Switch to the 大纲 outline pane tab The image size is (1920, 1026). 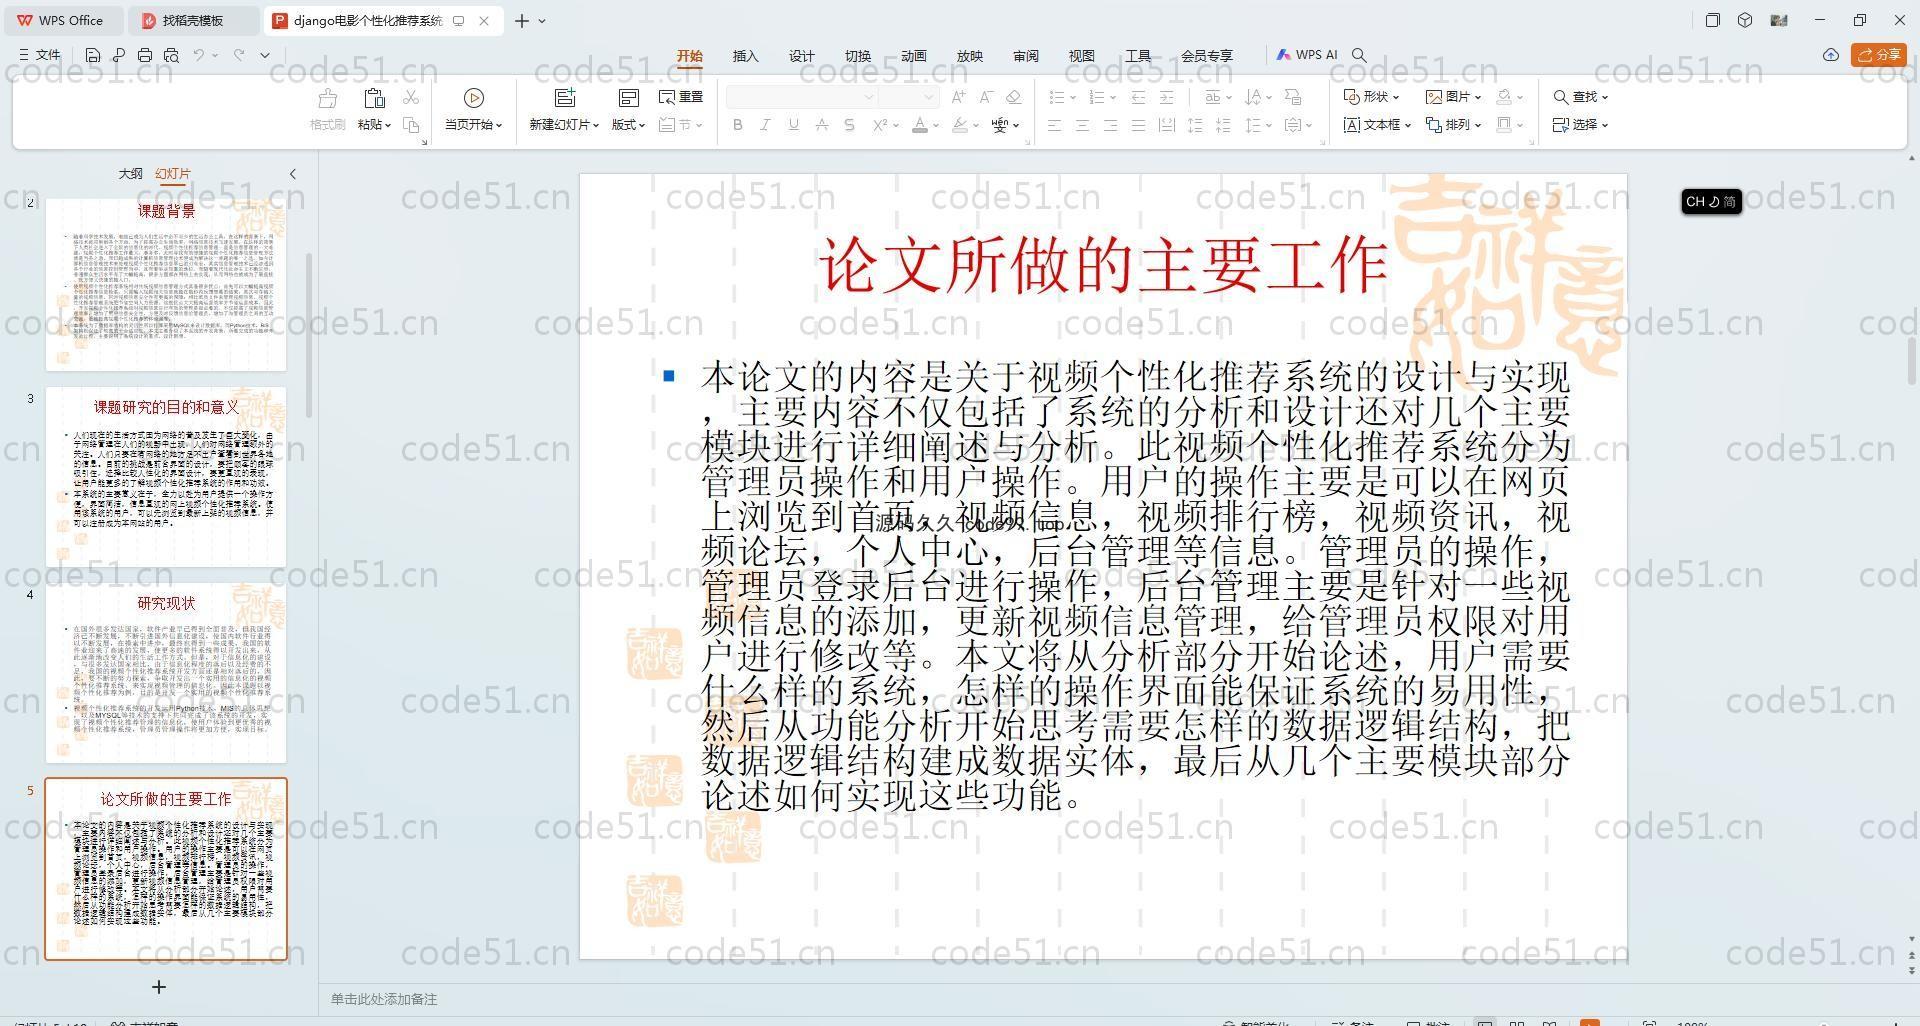[x=130, y=174]
